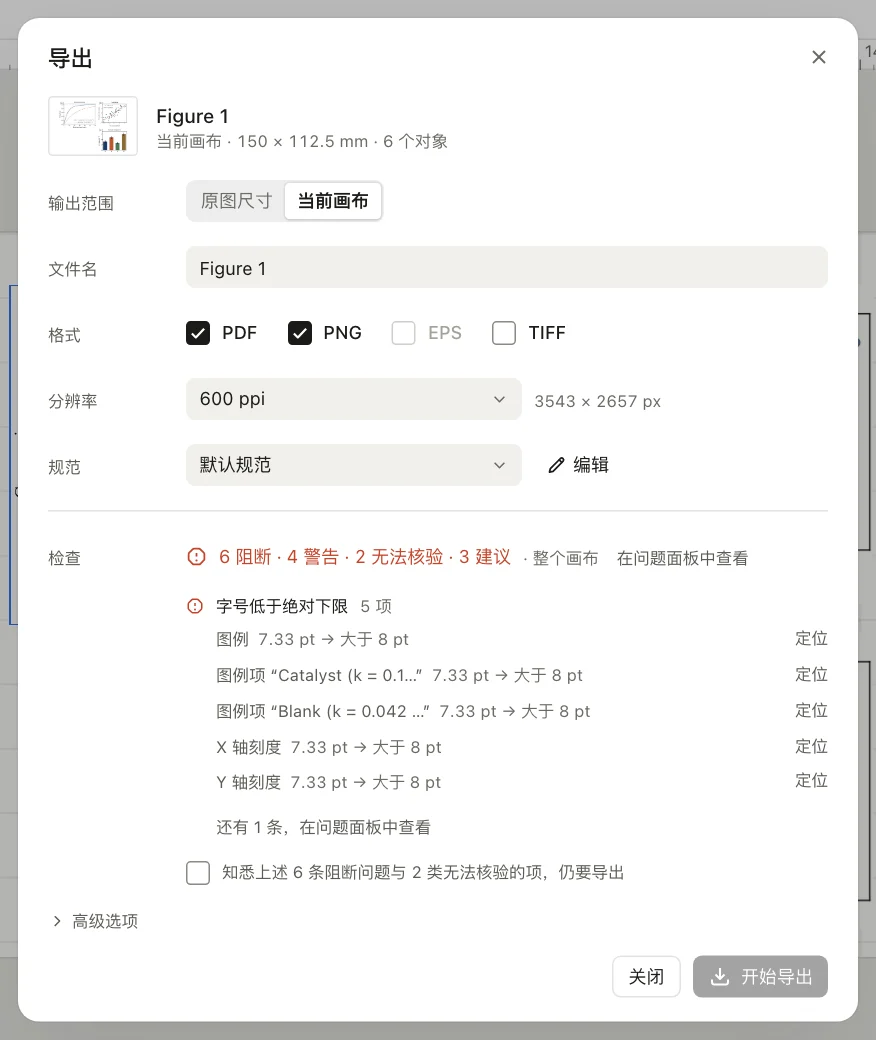Click 定位 for the X 轴刻度 row
Screen dimensions: 876x1040
[811, 746]
